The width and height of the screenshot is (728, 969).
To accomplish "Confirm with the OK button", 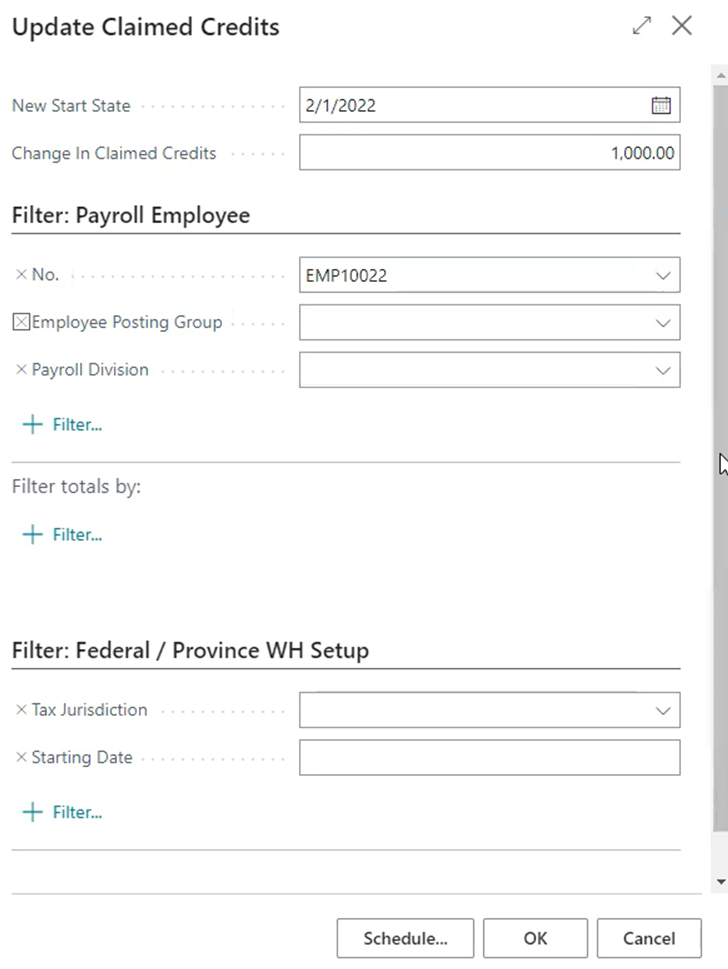I will click(x=535, y=938).
